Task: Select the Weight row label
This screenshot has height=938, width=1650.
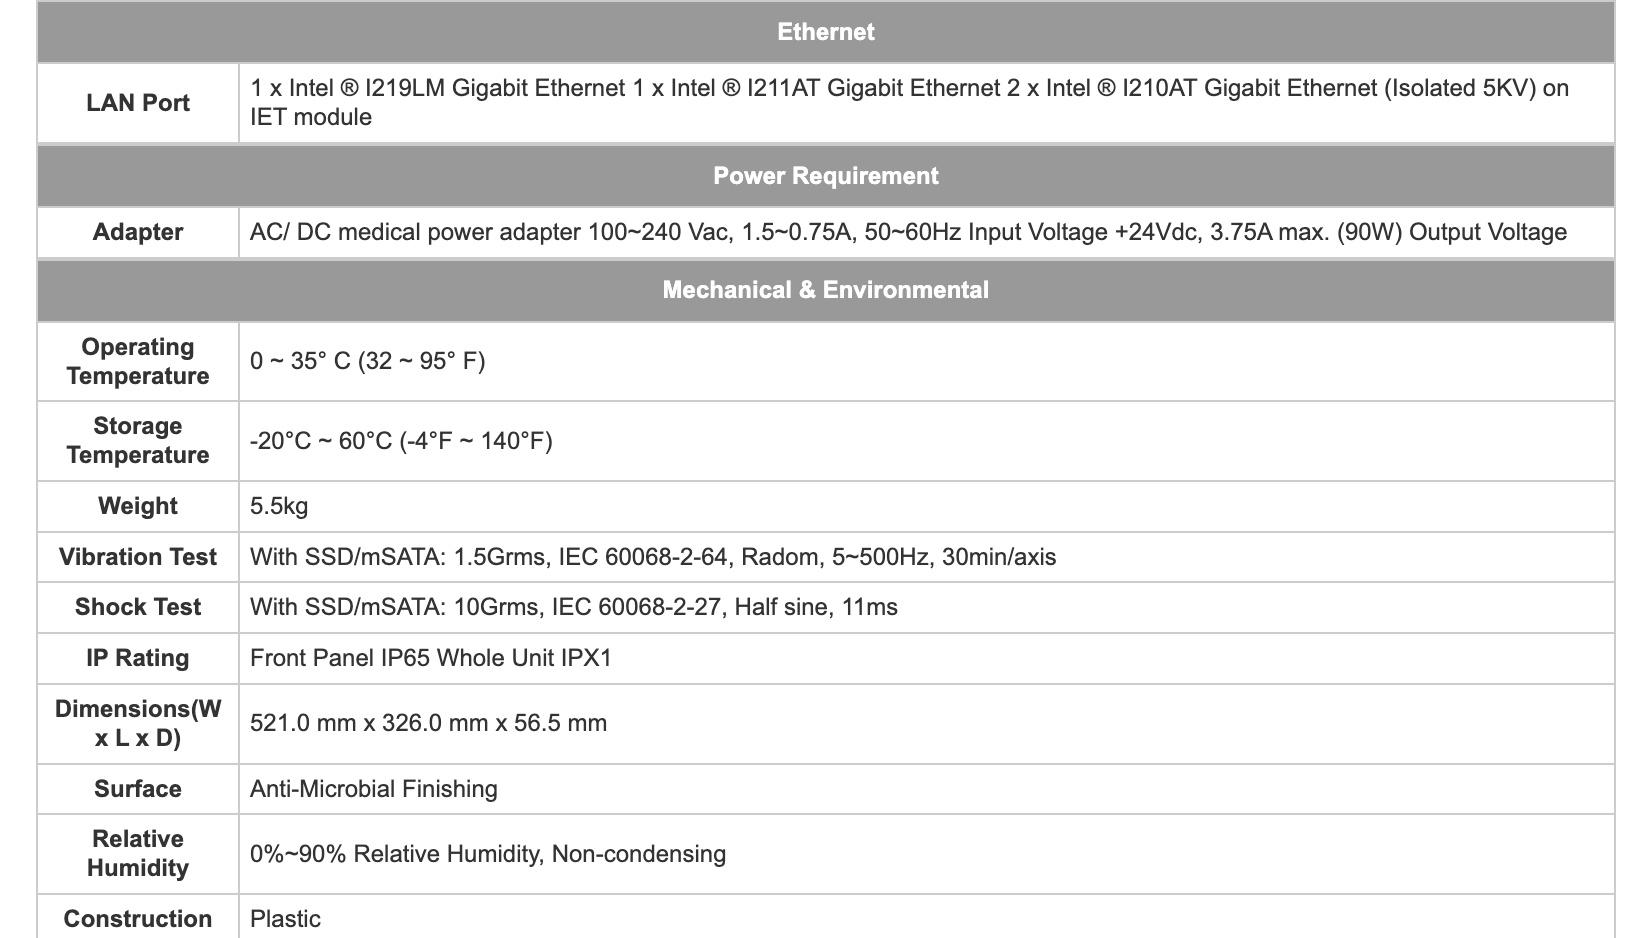Action: coord(138,506)
